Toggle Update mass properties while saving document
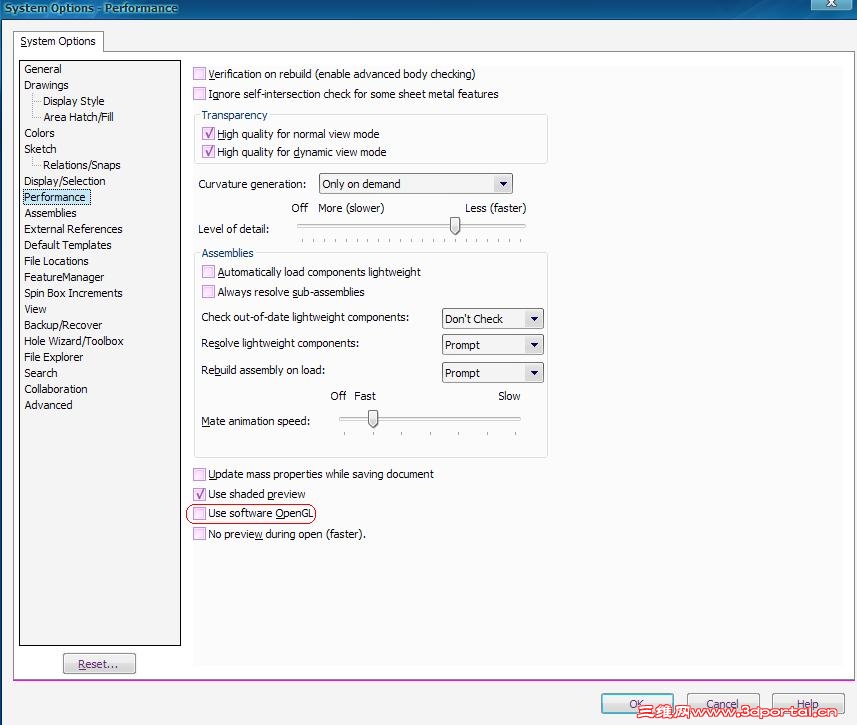 point(199,474)
